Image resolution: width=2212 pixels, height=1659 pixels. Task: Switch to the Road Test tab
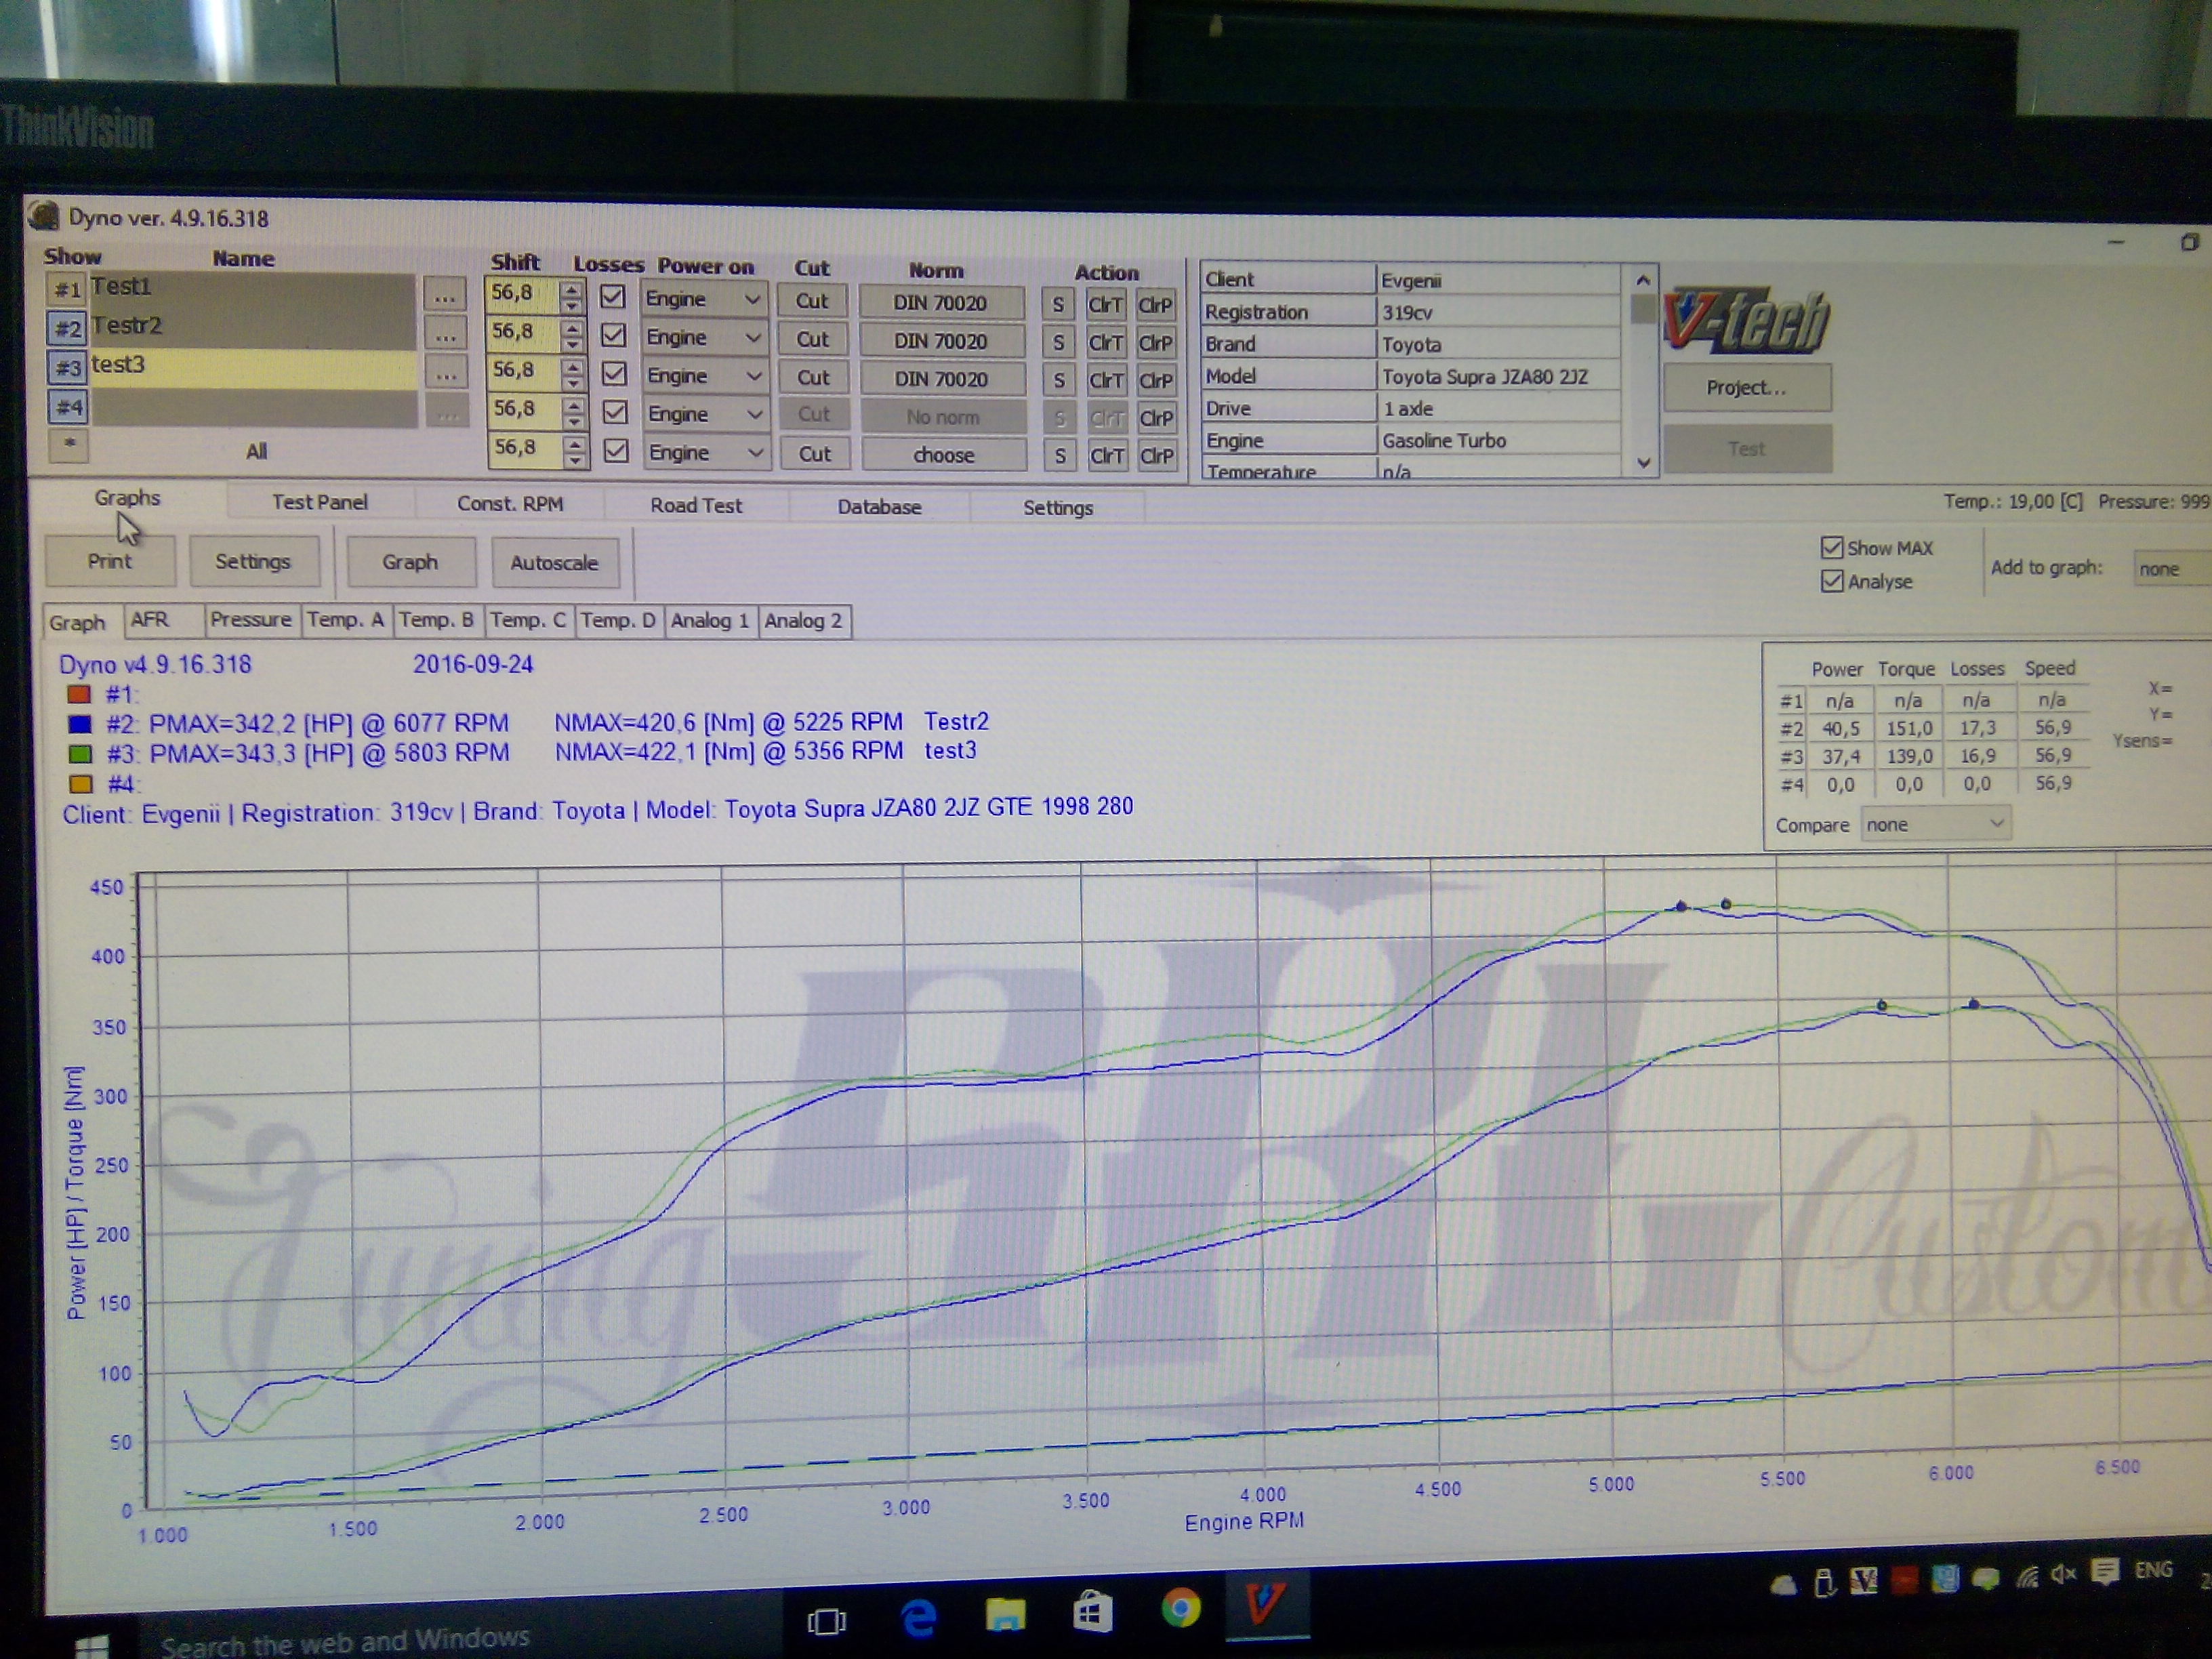coord(696,505)
